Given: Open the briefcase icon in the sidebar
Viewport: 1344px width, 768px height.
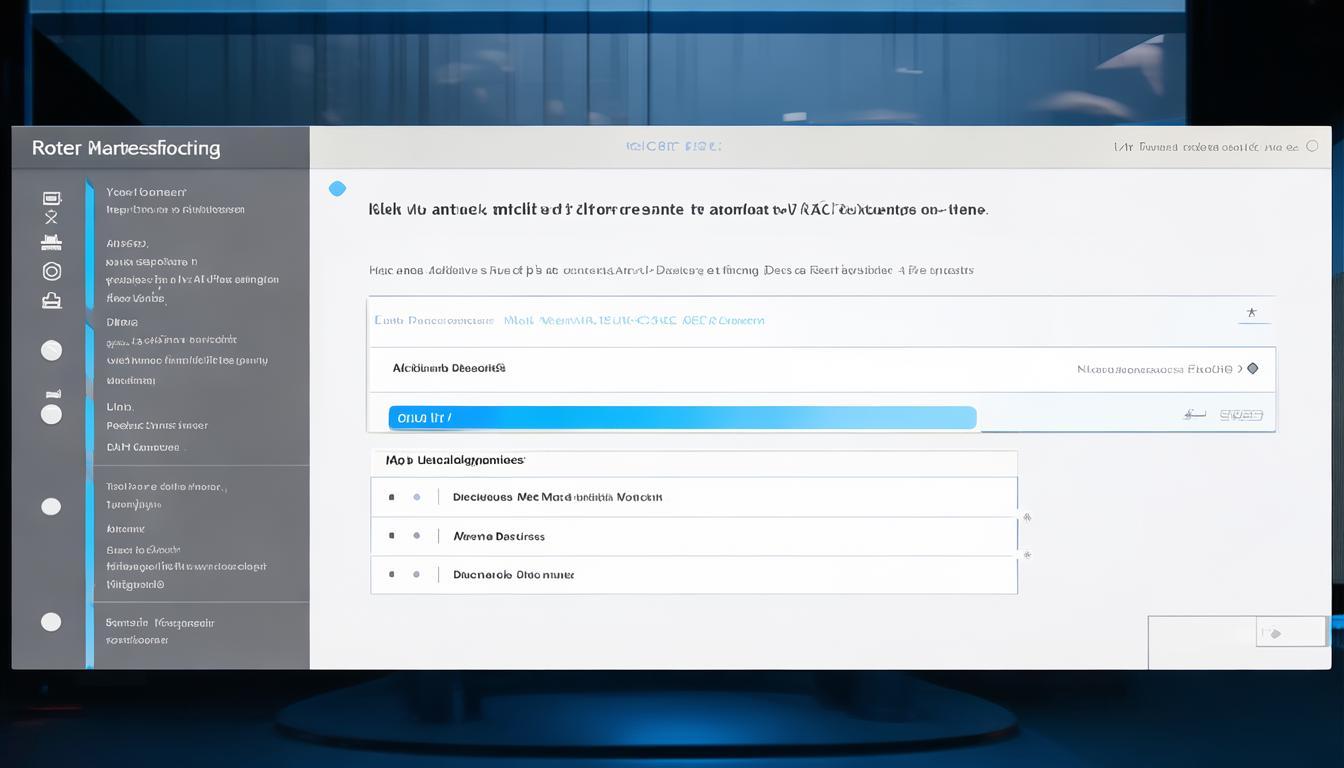Looking at the screenshot, I should pyautogui.click(x=52, y=300).
